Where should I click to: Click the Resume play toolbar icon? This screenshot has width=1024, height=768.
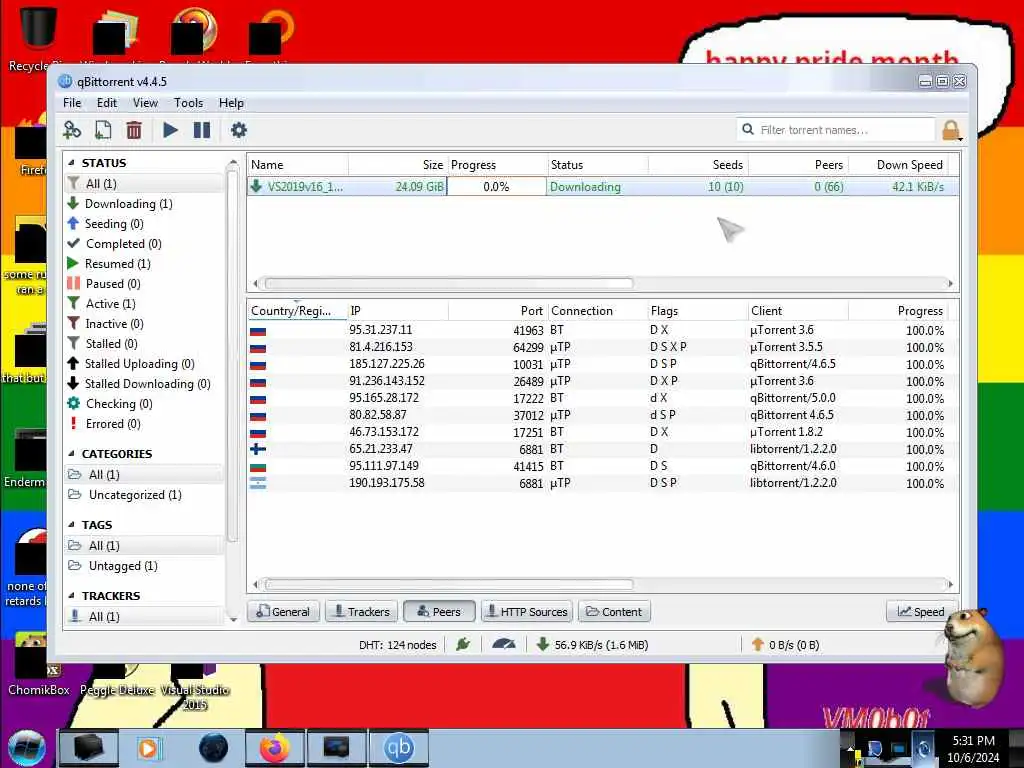pyautogui.click(x=170, y=130)
